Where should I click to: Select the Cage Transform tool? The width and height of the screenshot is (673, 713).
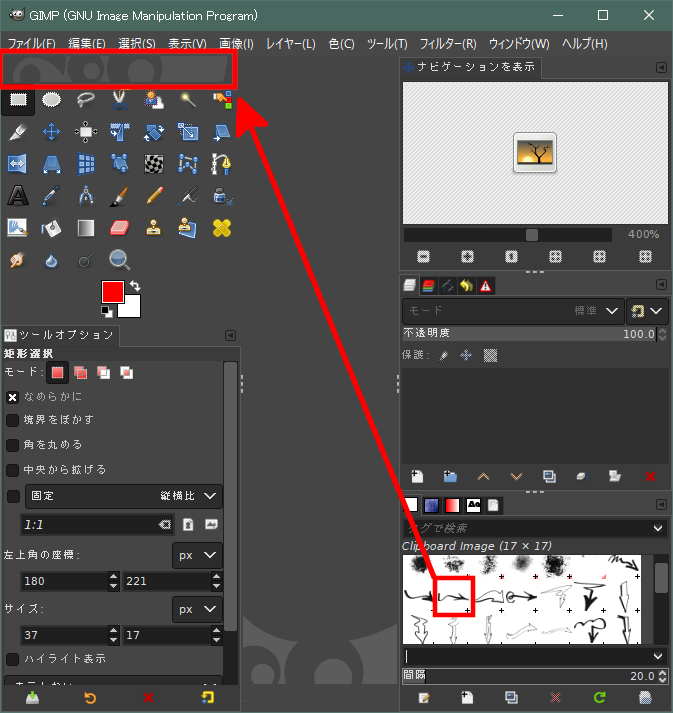[x=188, y=164]
